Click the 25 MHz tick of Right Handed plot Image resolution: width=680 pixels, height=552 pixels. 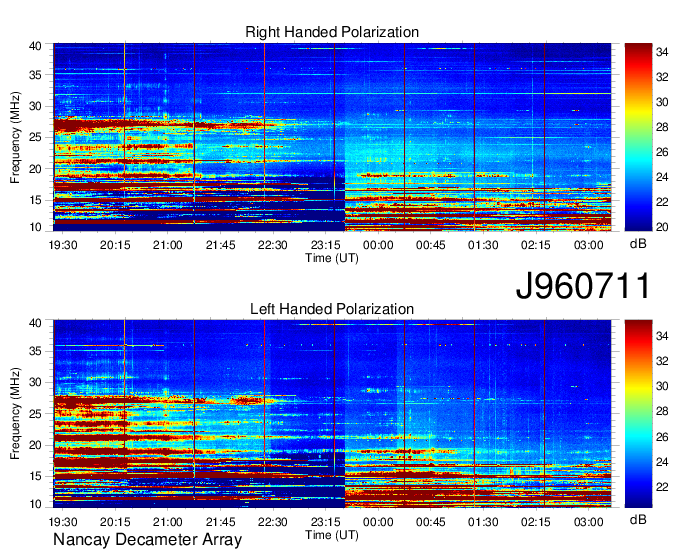click(35, 138)
